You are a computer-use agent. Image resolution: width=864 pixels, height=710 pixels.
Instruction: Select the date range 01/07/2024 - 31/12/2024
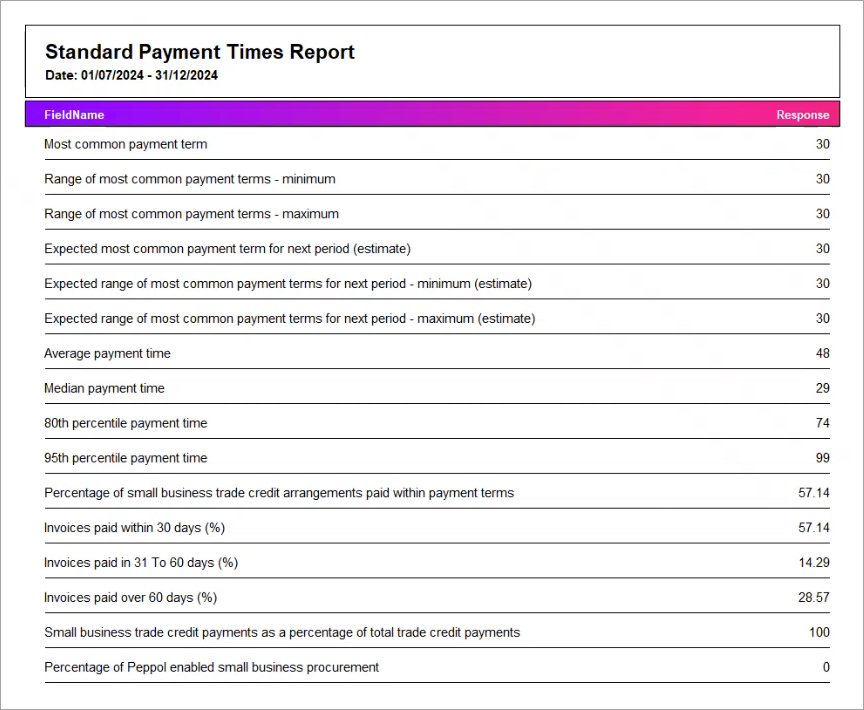point(137,75)
